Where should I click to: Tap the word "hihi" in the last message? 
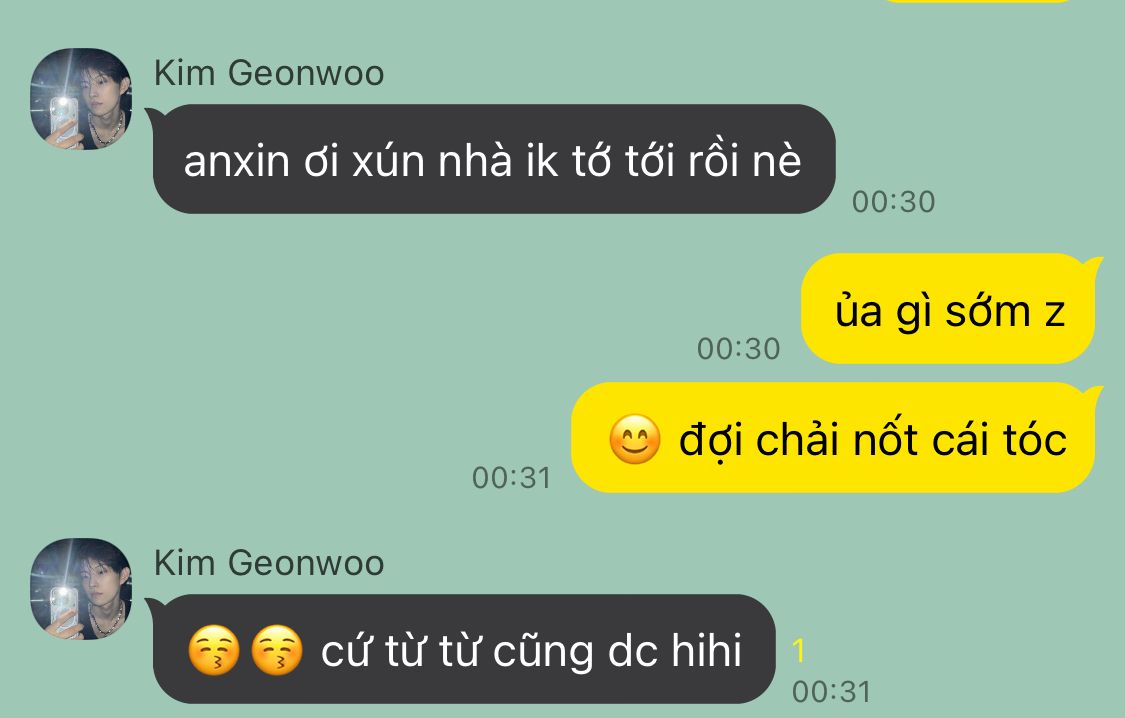click(x=706, y=650)
